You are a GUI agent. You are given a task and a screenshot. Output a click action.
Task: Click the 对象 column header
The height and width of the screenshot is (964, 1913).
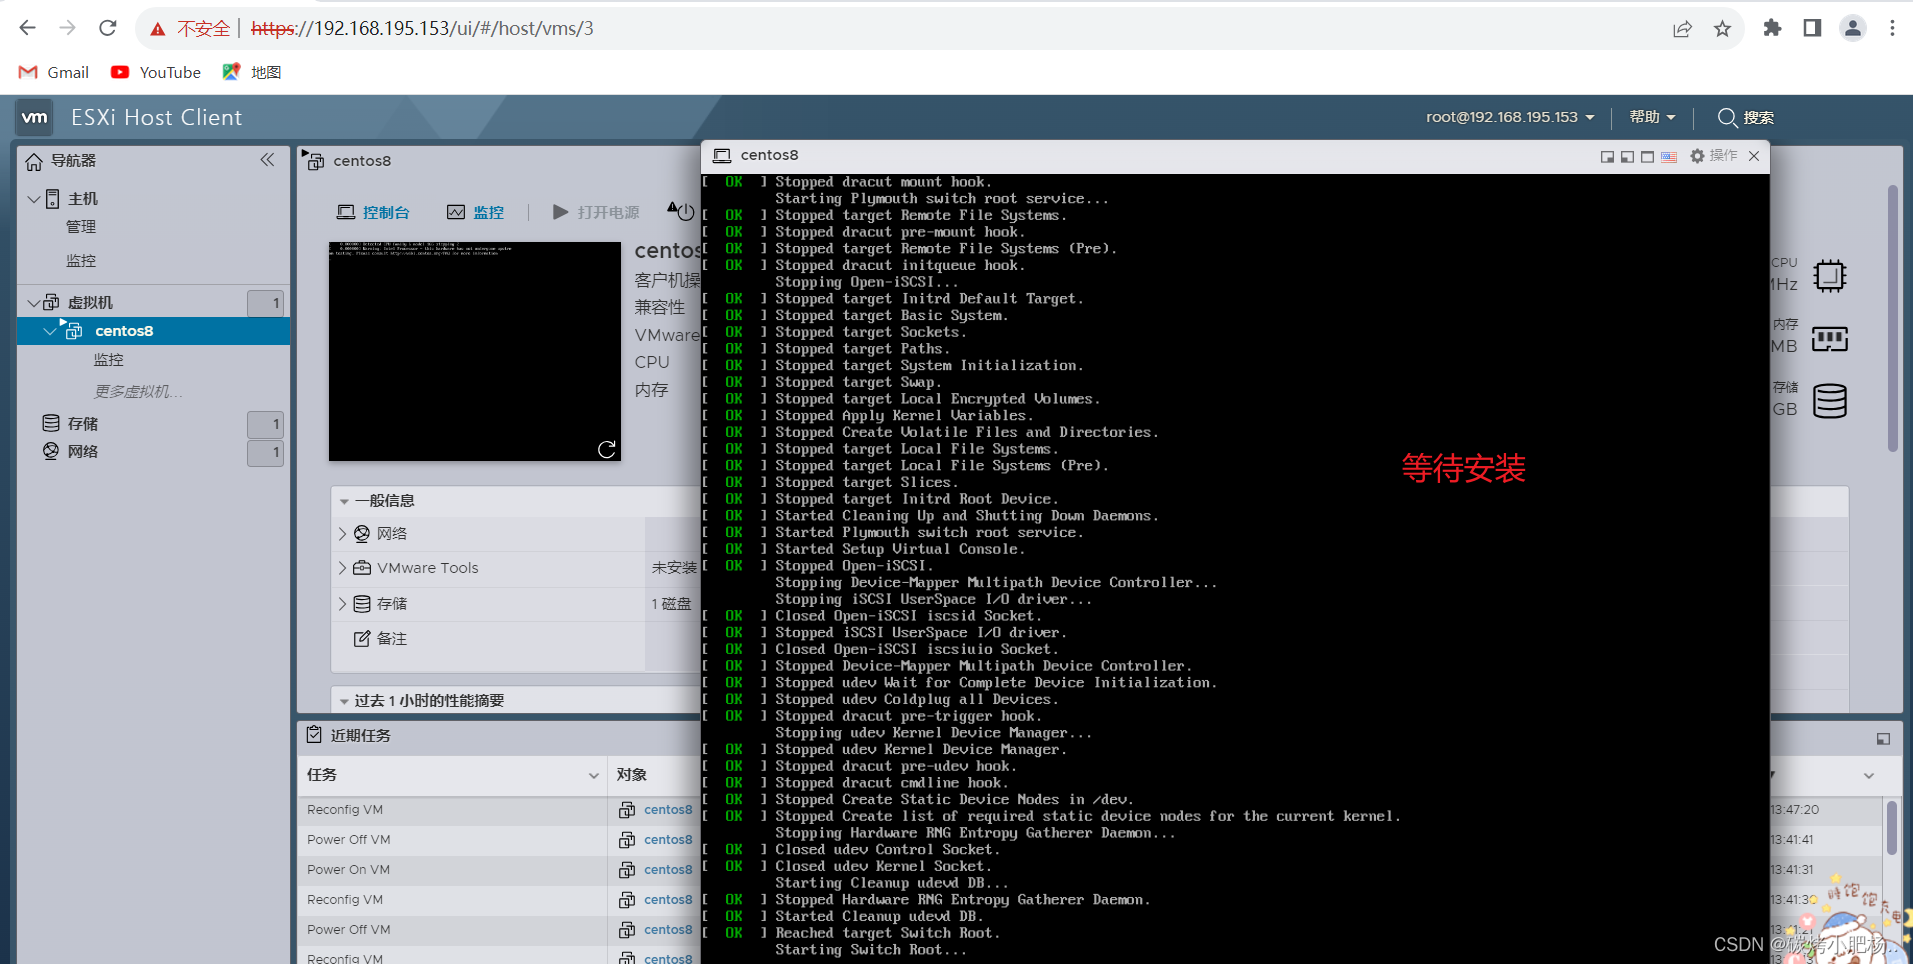(632, 775)
